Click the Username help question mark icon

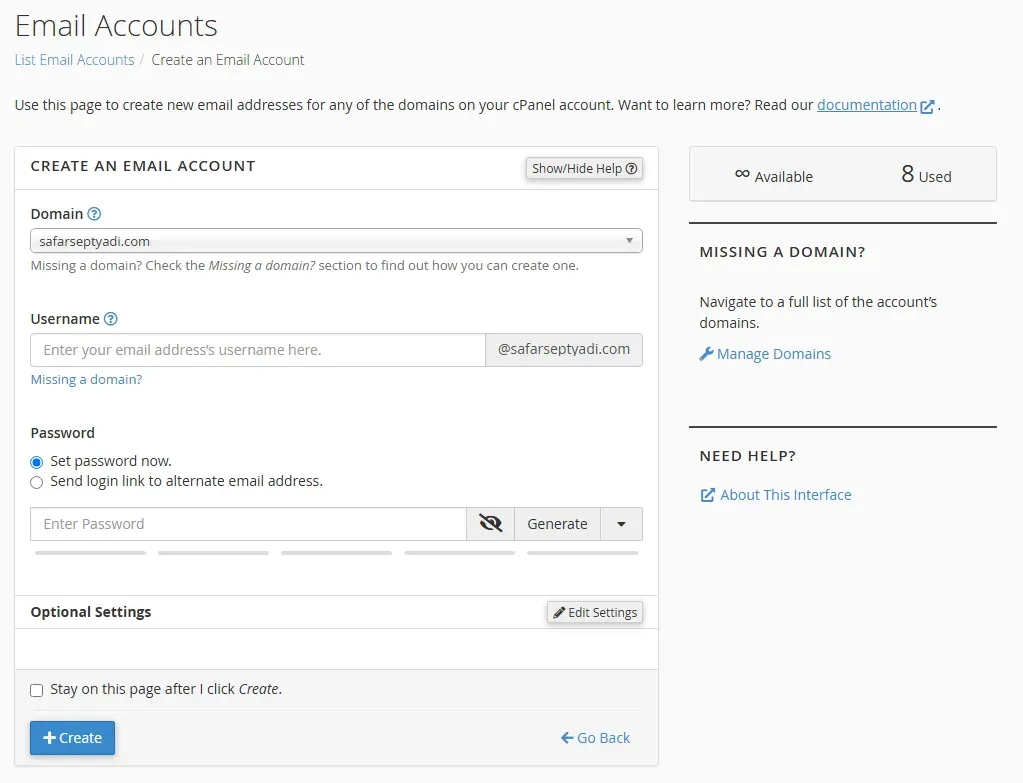(x=111, y=319)
